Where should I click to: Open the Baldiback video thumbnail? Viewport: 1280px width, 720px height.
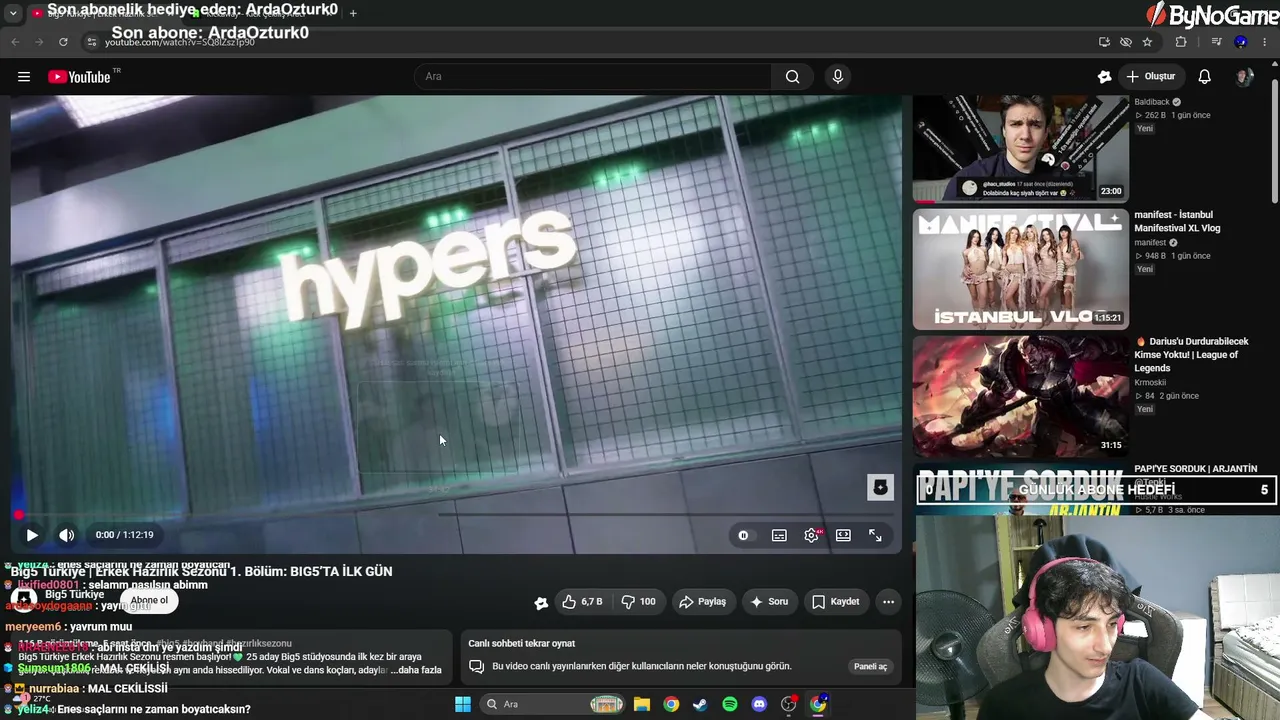click(x=1020, y=148)
